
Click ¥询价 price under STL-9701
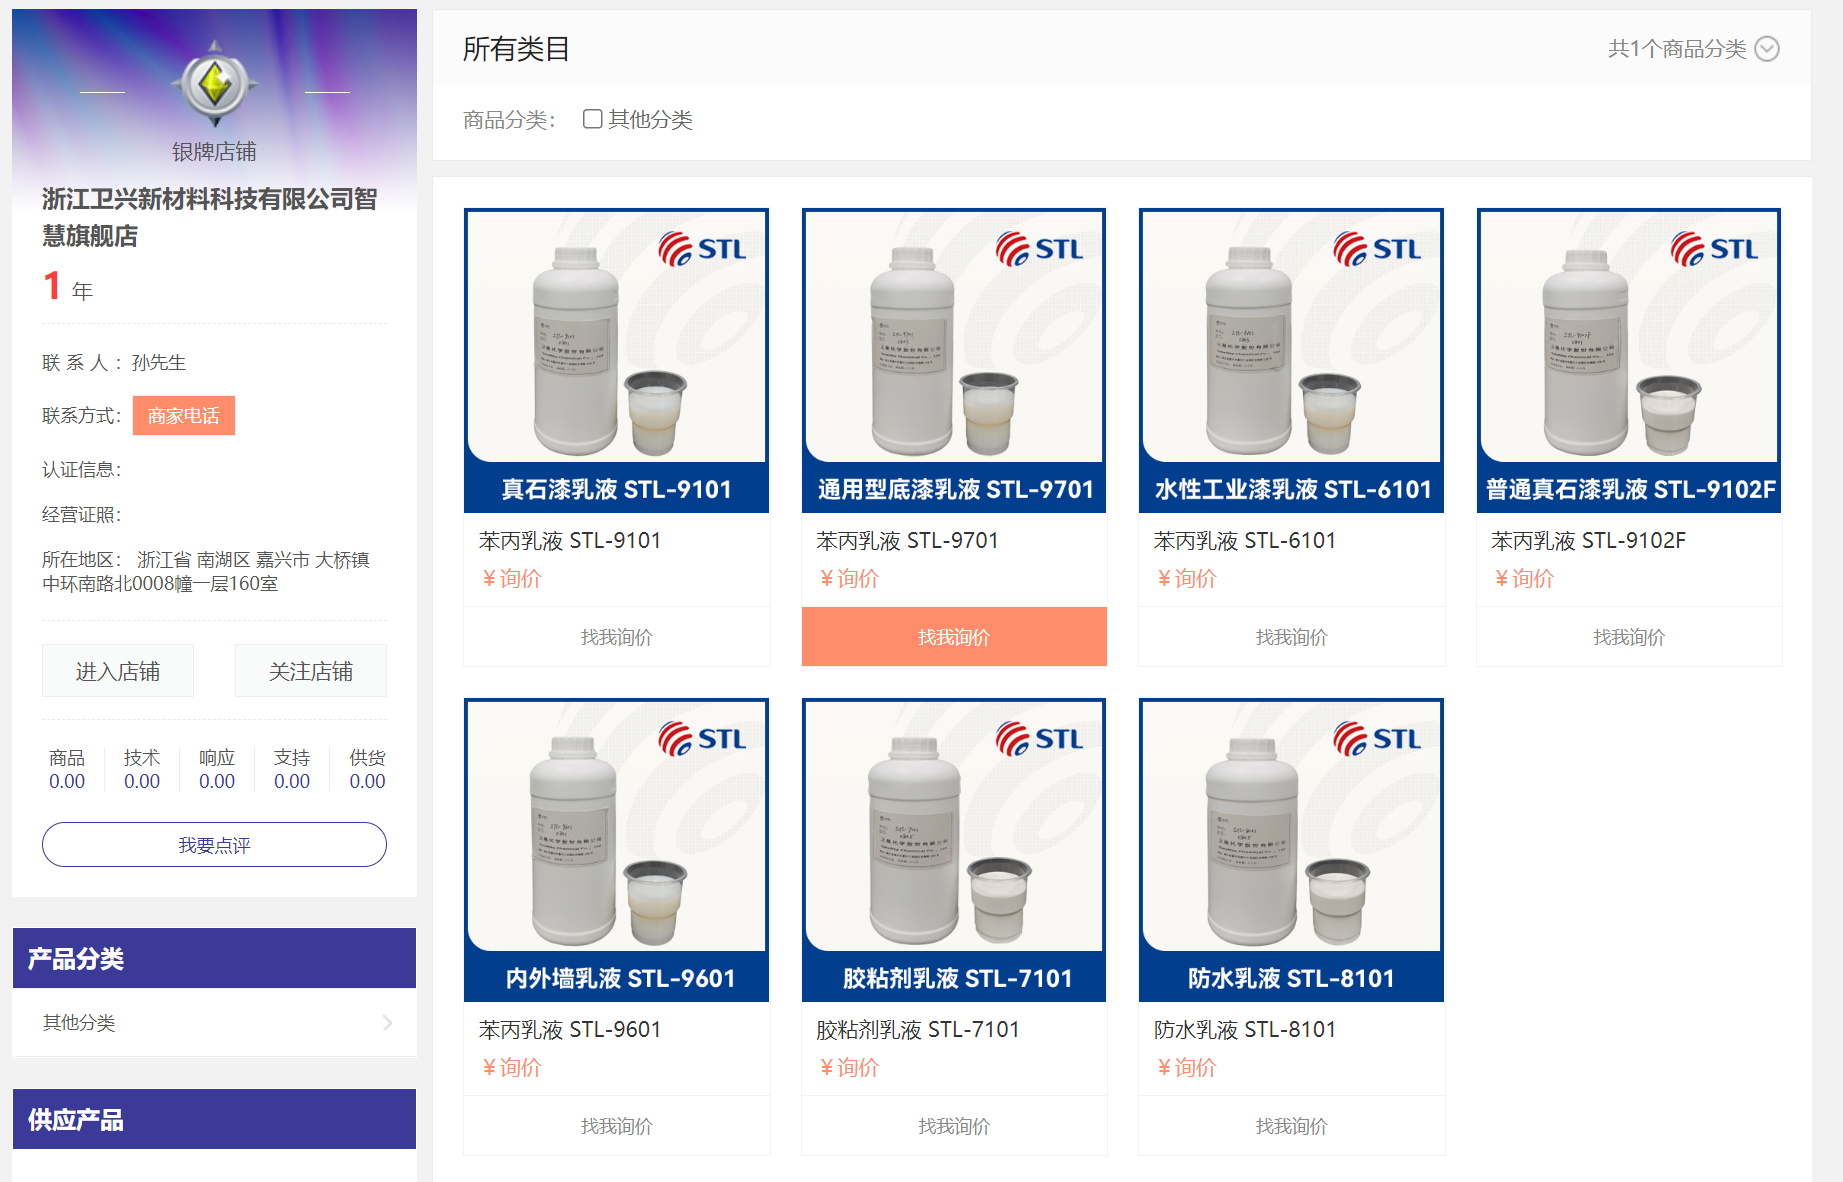(848, 579)
